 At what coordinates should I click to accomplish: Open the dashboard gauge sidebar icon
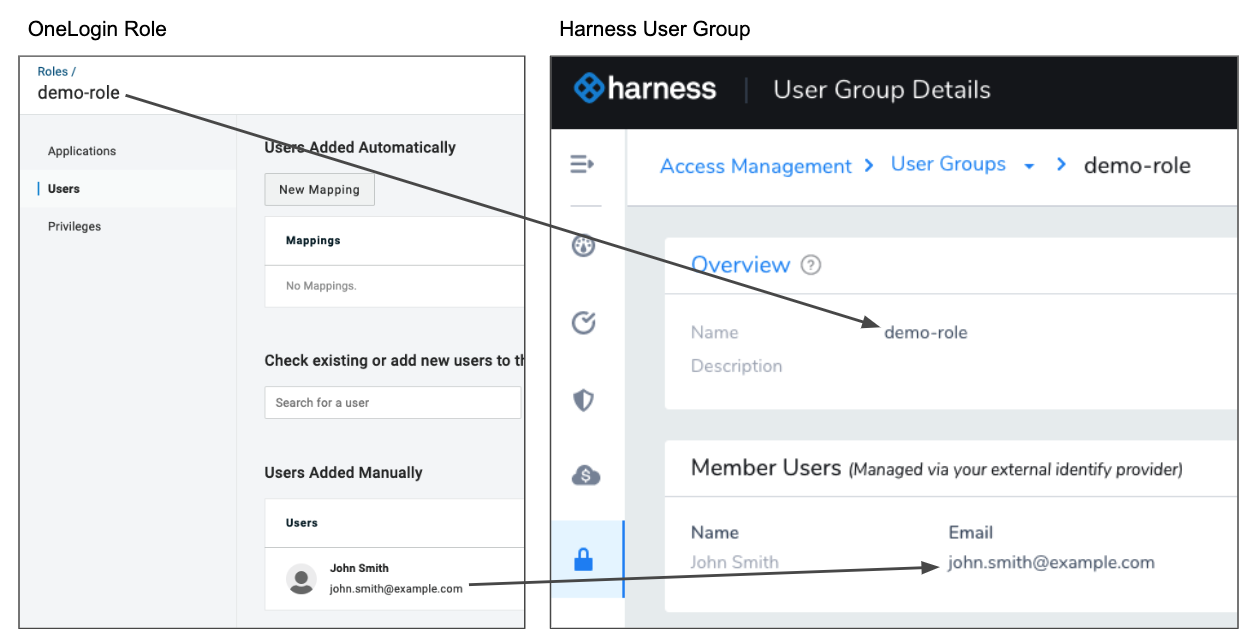583,245
